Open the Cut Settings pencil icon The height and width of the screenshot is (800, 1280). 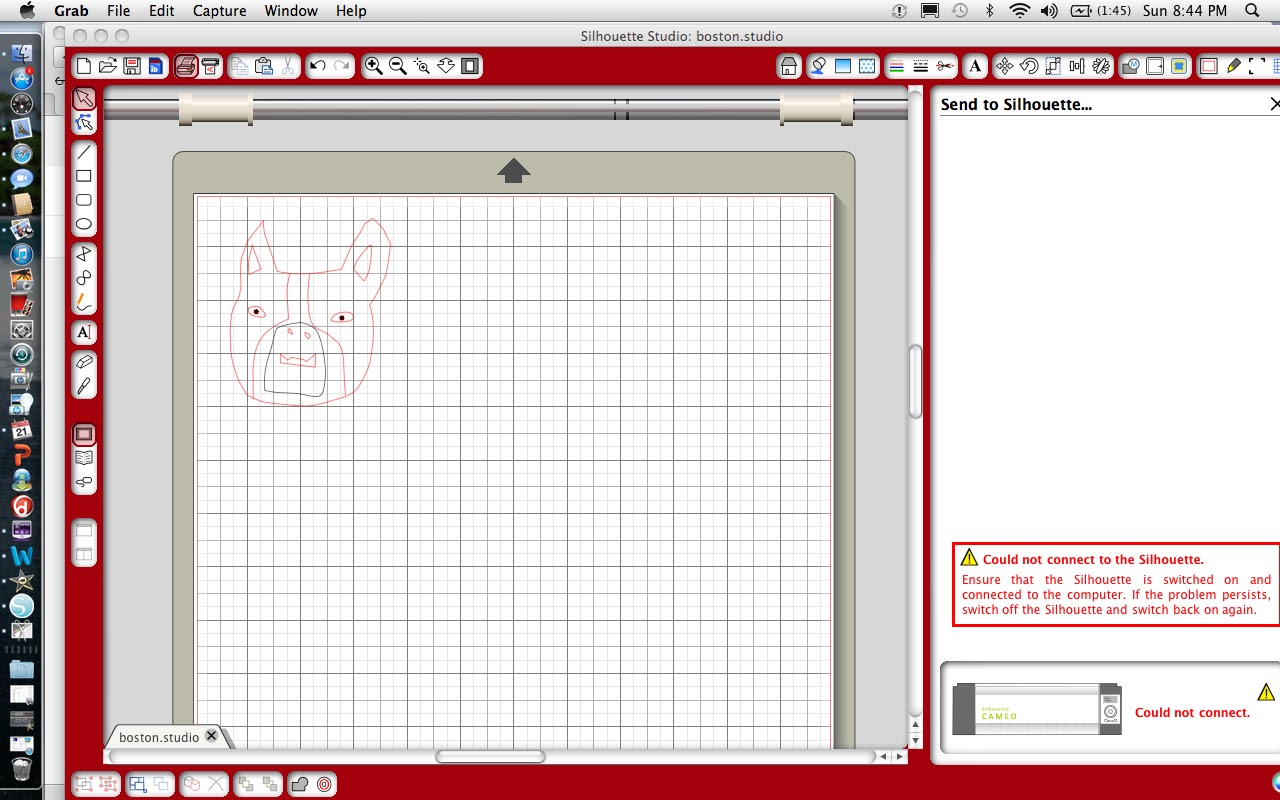click(x=1233, y=67)
